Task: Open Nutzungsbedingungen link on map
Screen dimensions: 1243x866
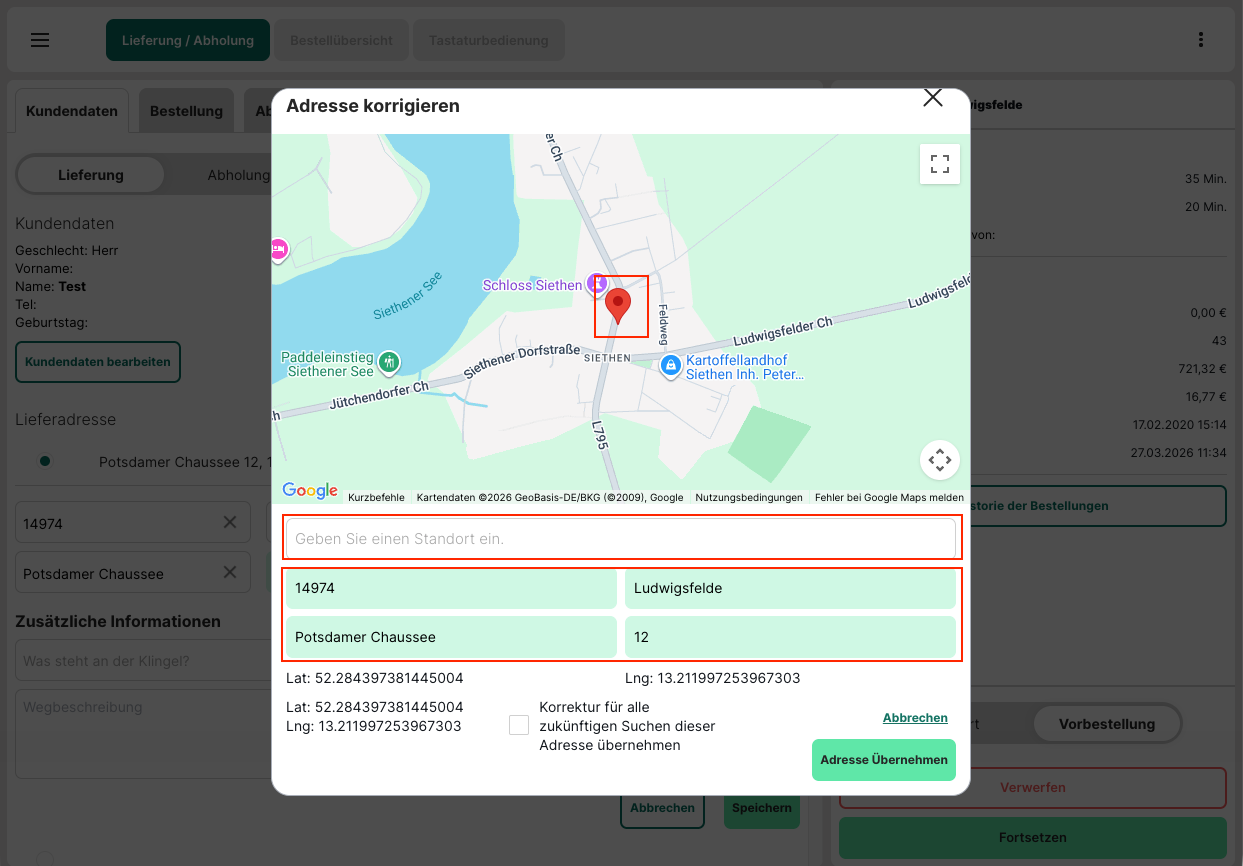Action: click(x=749, y=497)
